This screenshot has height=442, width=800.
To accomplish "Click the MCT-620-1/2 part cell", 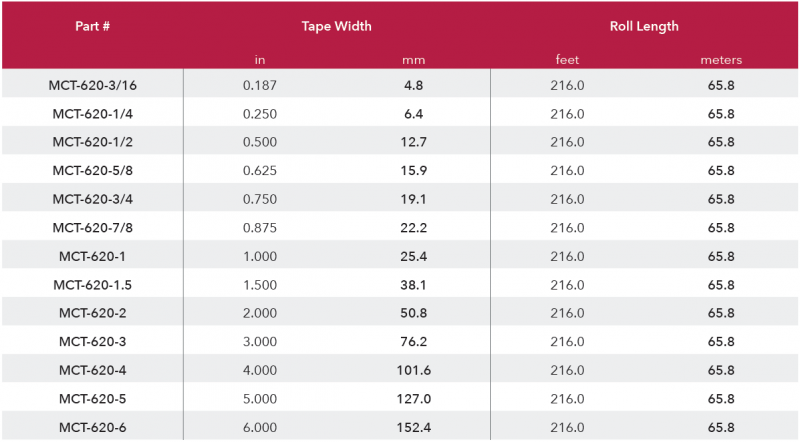I will pyautogui.click(x=92, y=142).
